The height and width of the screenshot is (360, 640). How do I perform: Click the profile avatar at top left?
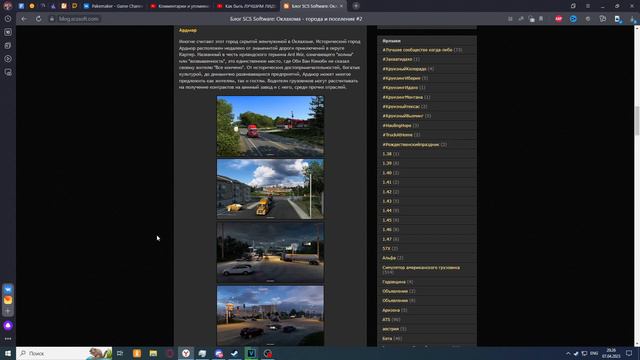(7, 5)
